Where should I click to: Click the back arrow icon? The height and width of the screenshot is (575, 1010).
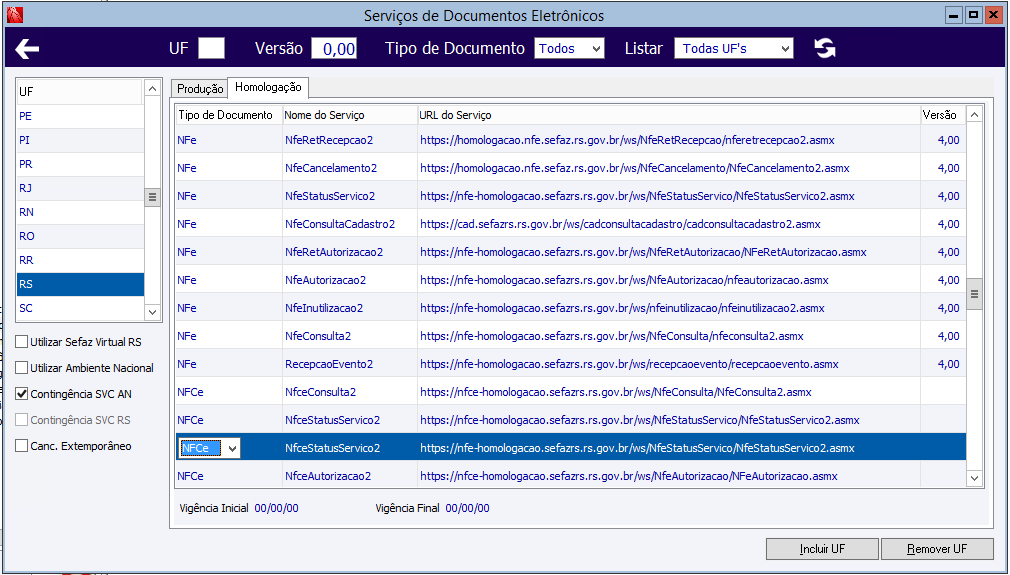[x=27, y=49]
